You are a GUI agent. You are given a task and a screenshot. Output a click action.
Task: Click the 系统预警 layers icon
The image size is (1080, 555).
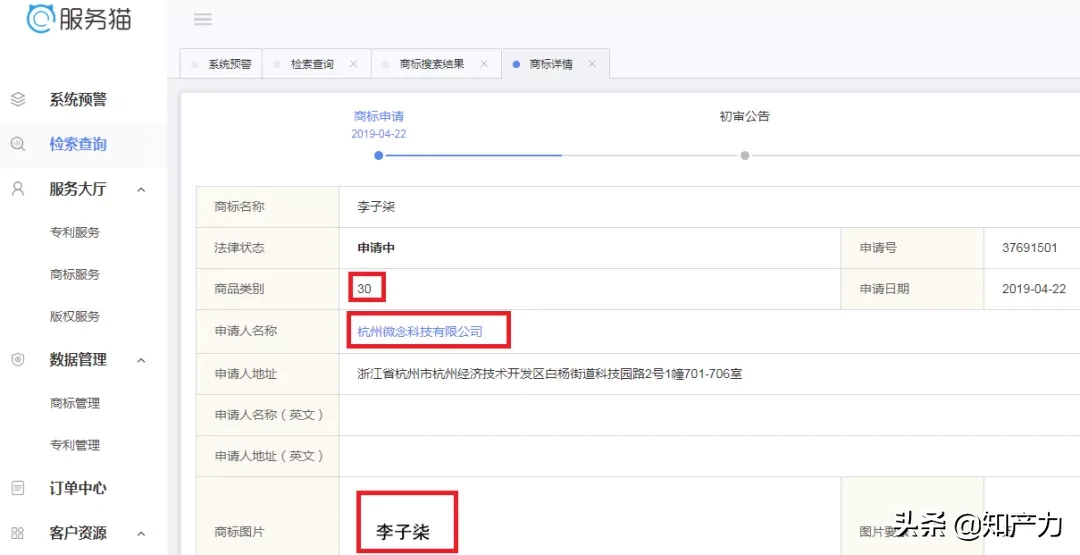[x=18, y=100]
